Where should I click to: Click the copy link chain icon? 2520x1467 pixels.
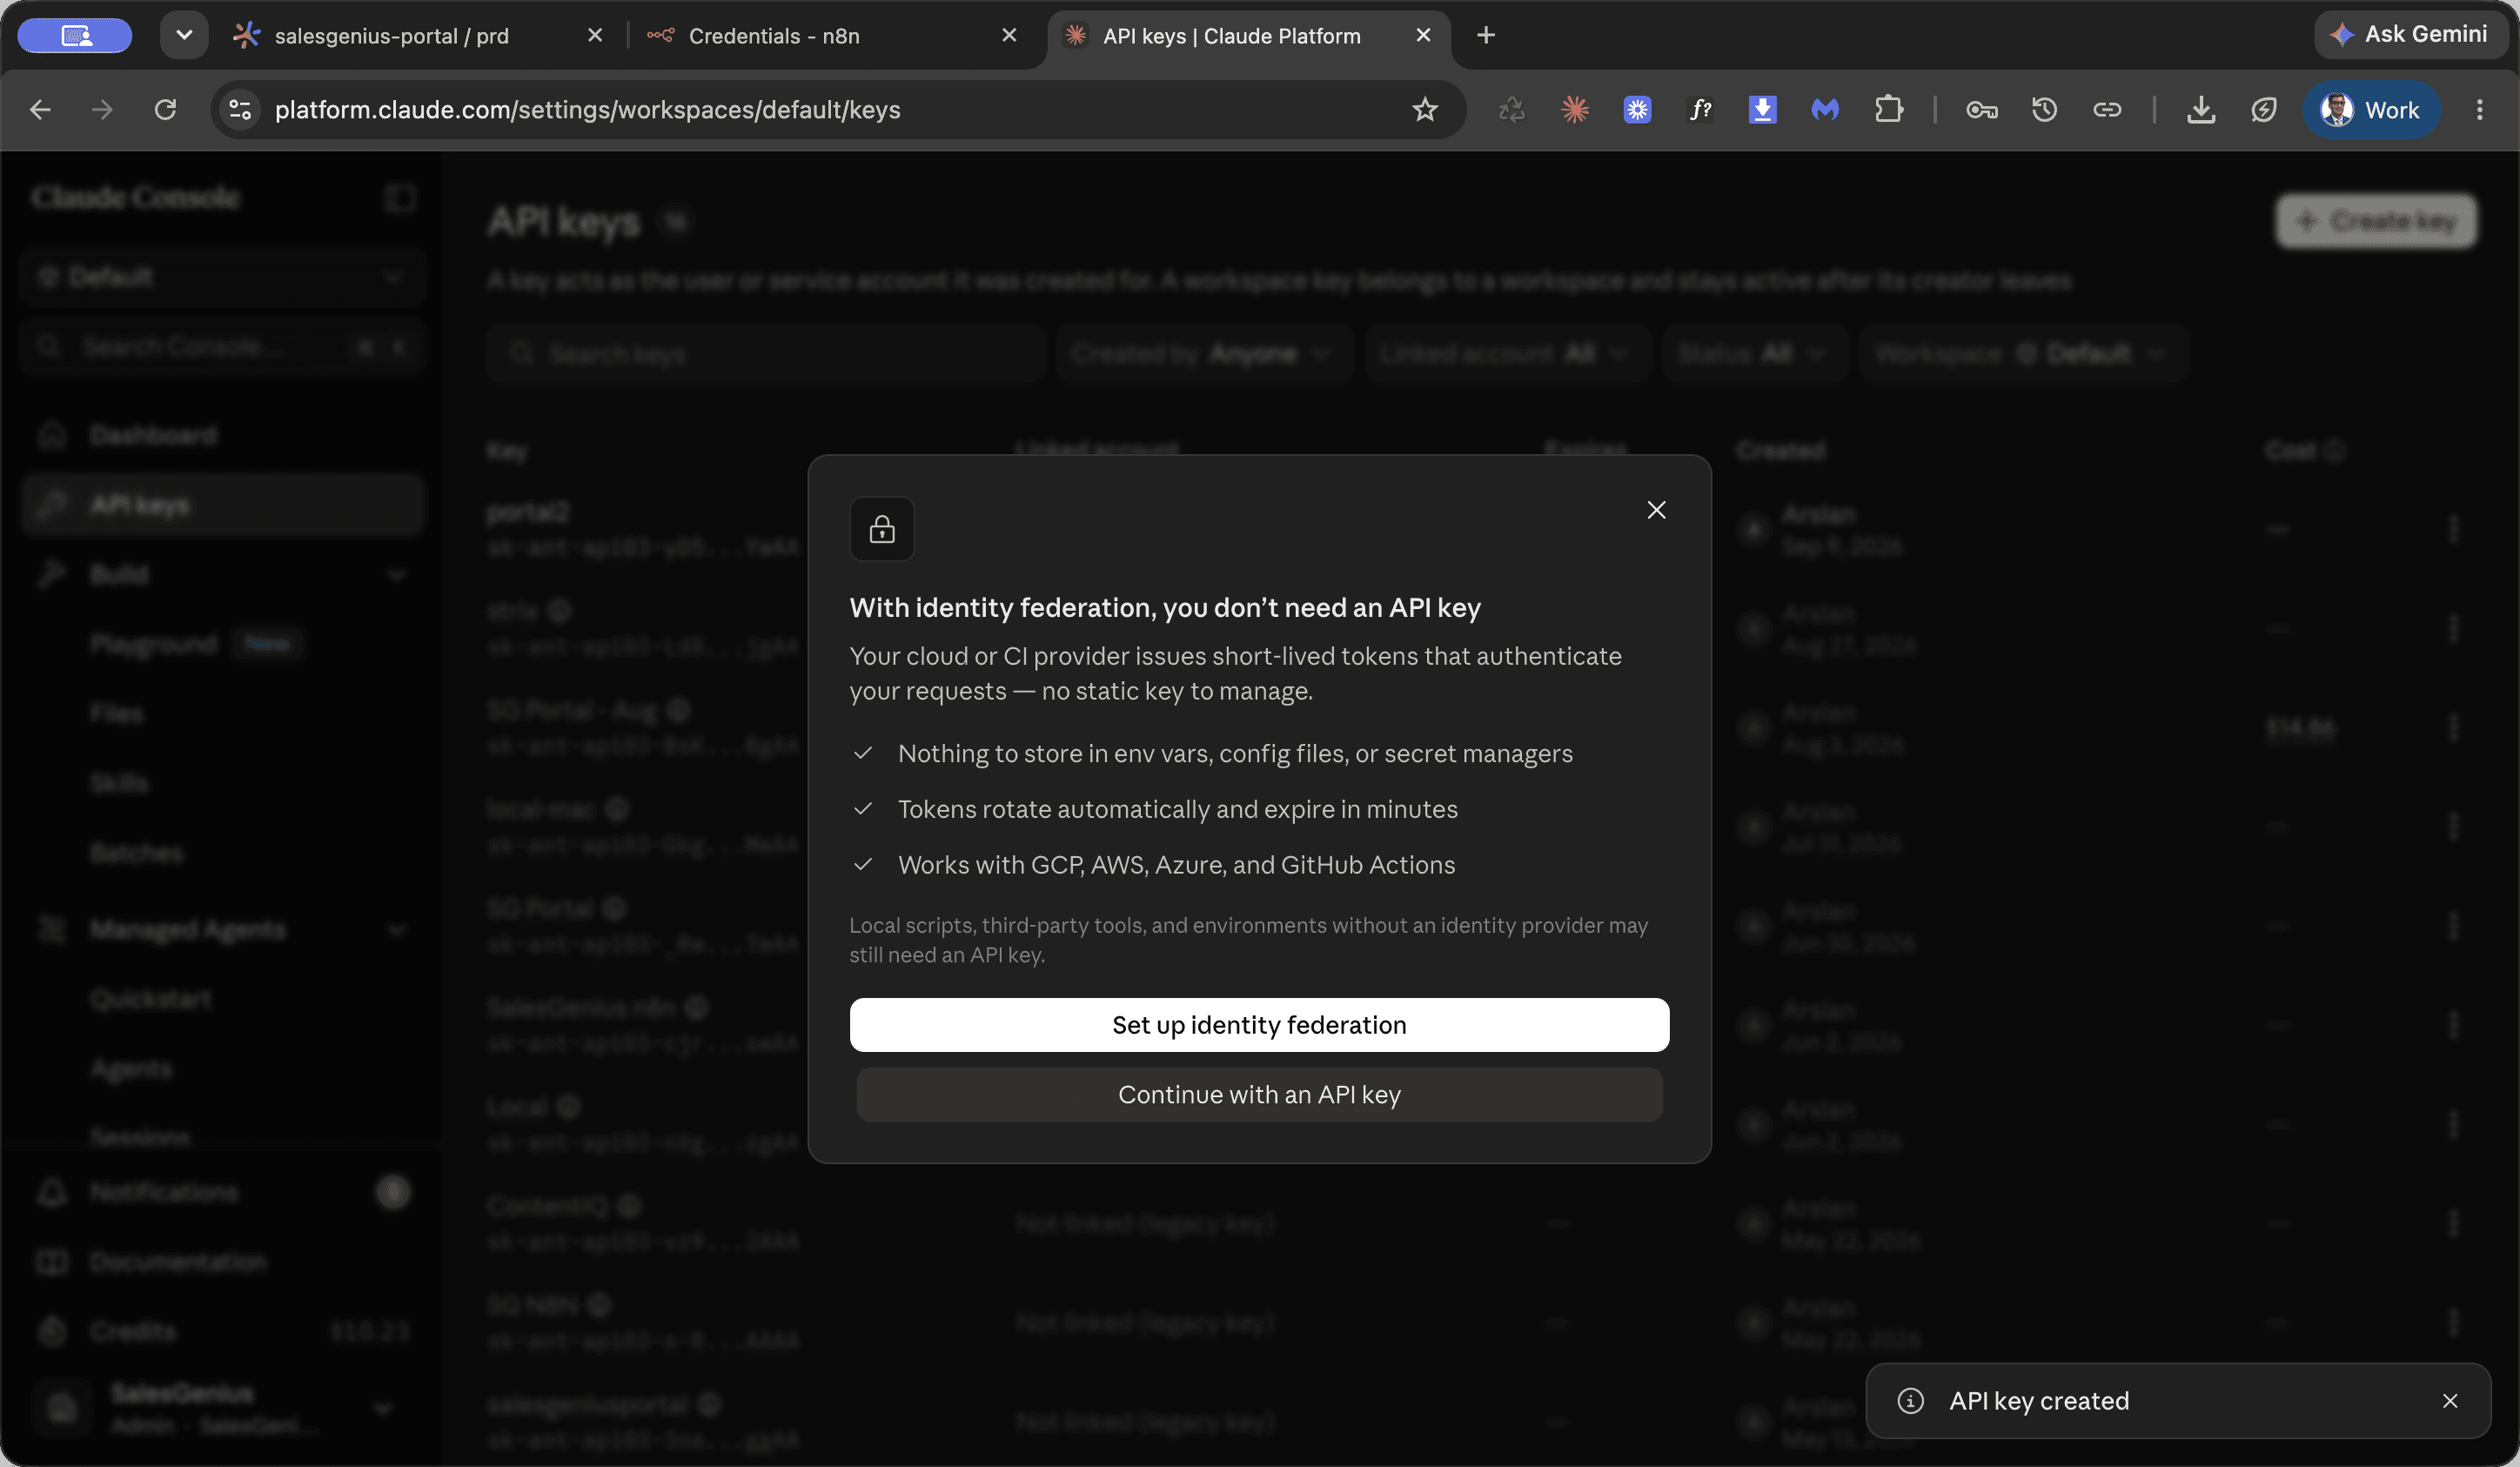2107,110
